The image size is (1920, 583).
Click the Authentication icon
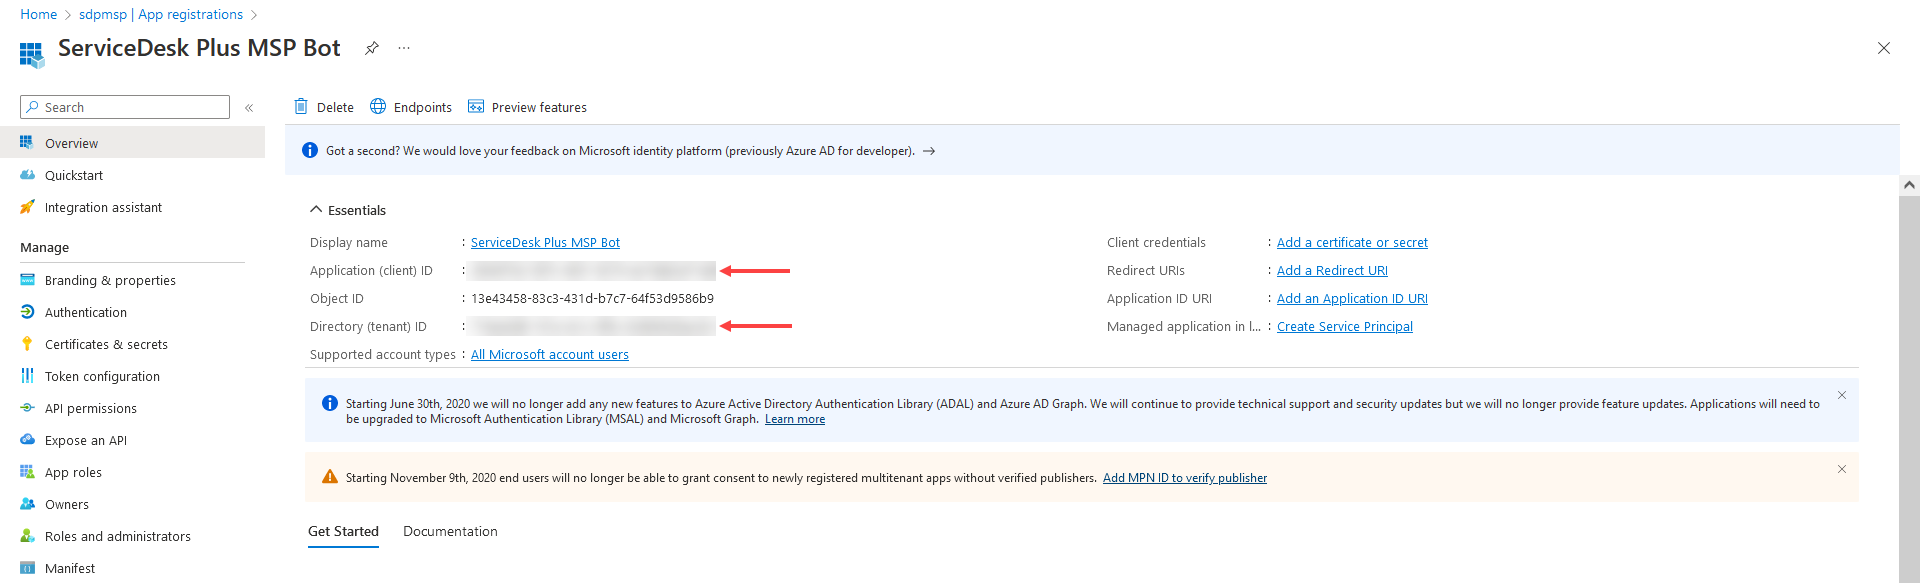[x=27, y=312]
